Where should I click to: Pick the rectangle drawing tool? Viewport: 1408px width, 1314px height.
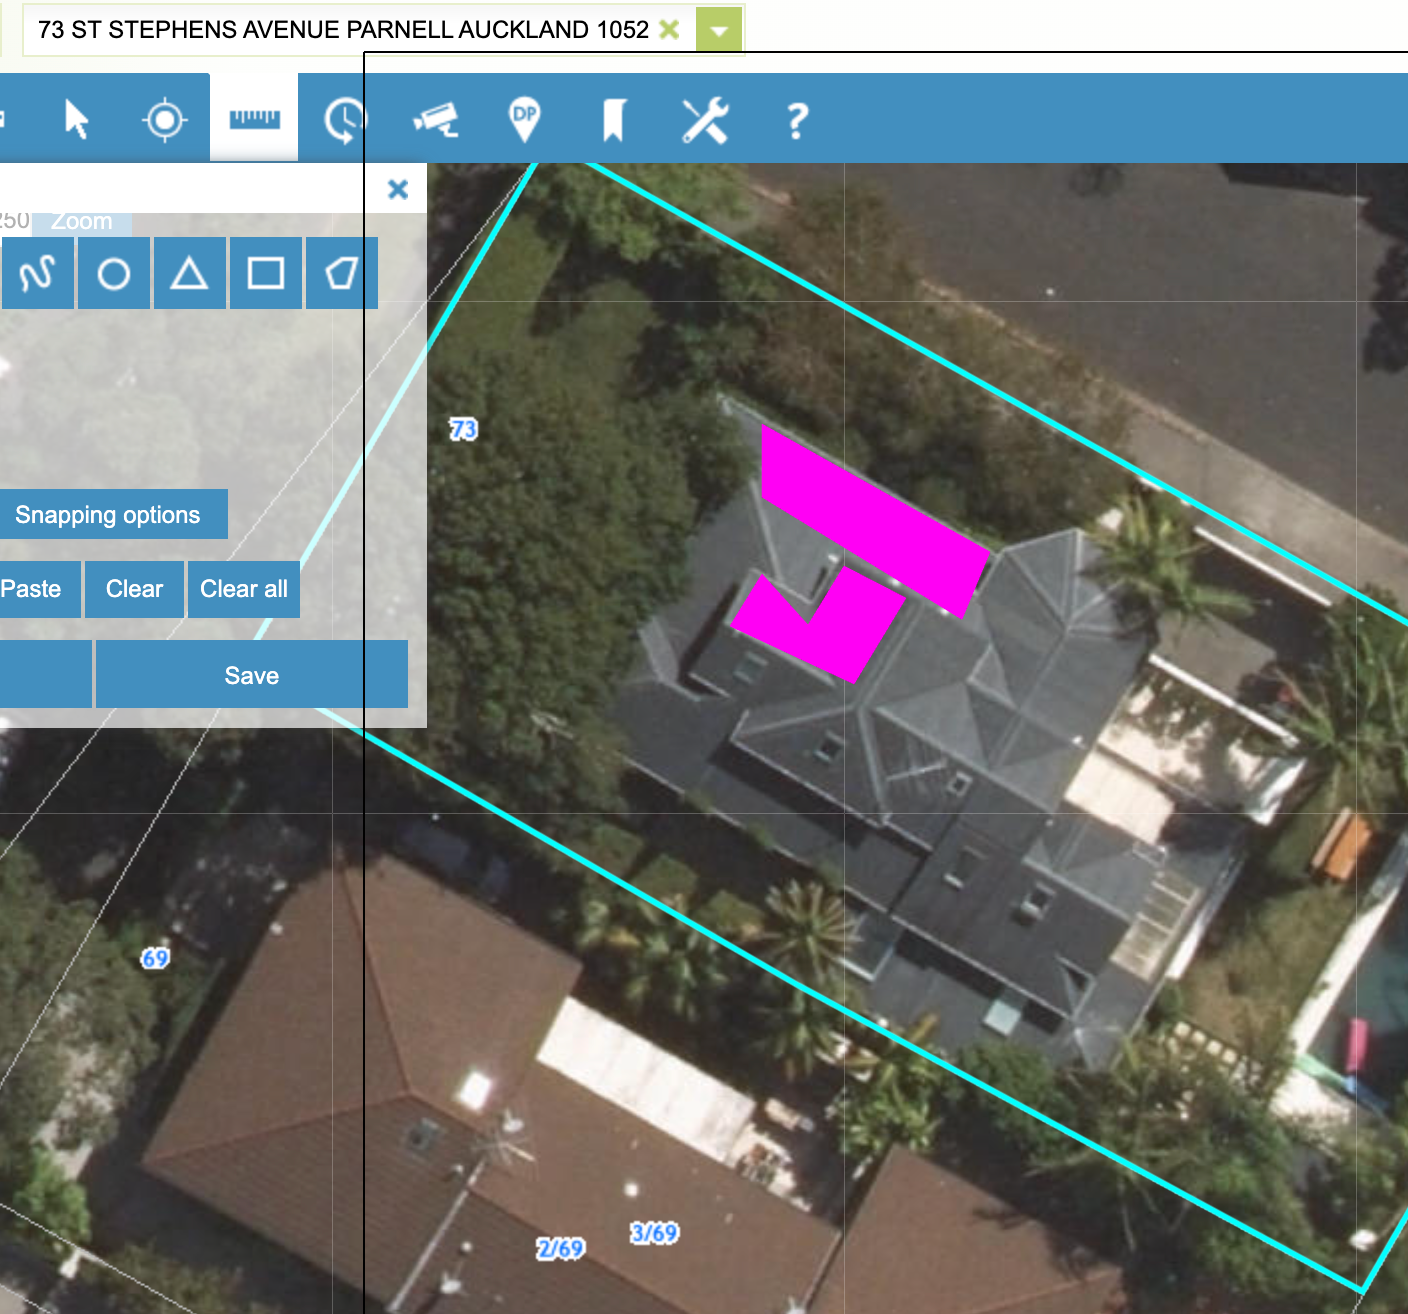pos(265,273)
